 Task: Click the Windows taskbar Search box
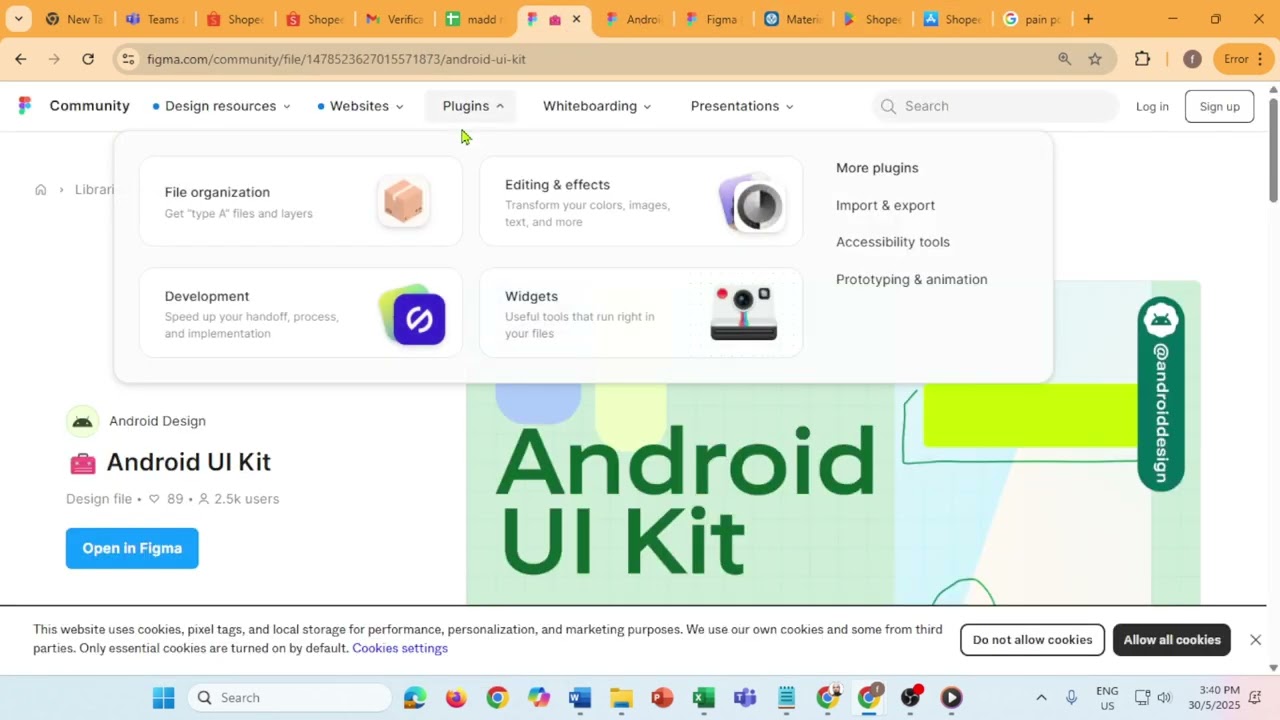tap(288, 697)
